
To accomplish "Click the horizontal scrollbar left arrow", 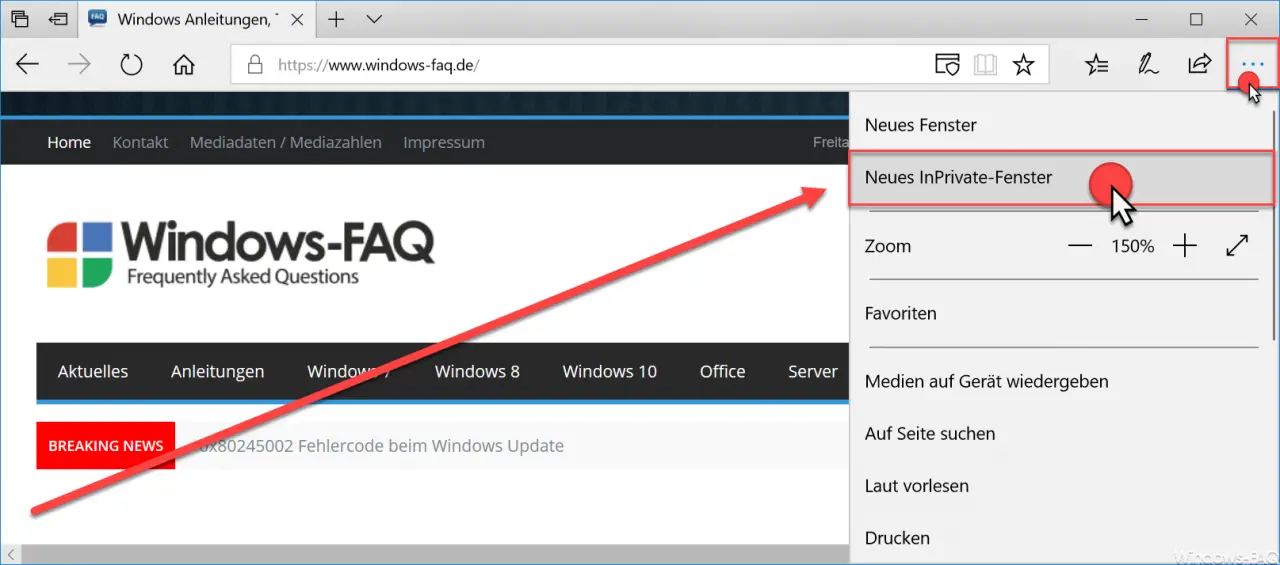I will (11, 554).
